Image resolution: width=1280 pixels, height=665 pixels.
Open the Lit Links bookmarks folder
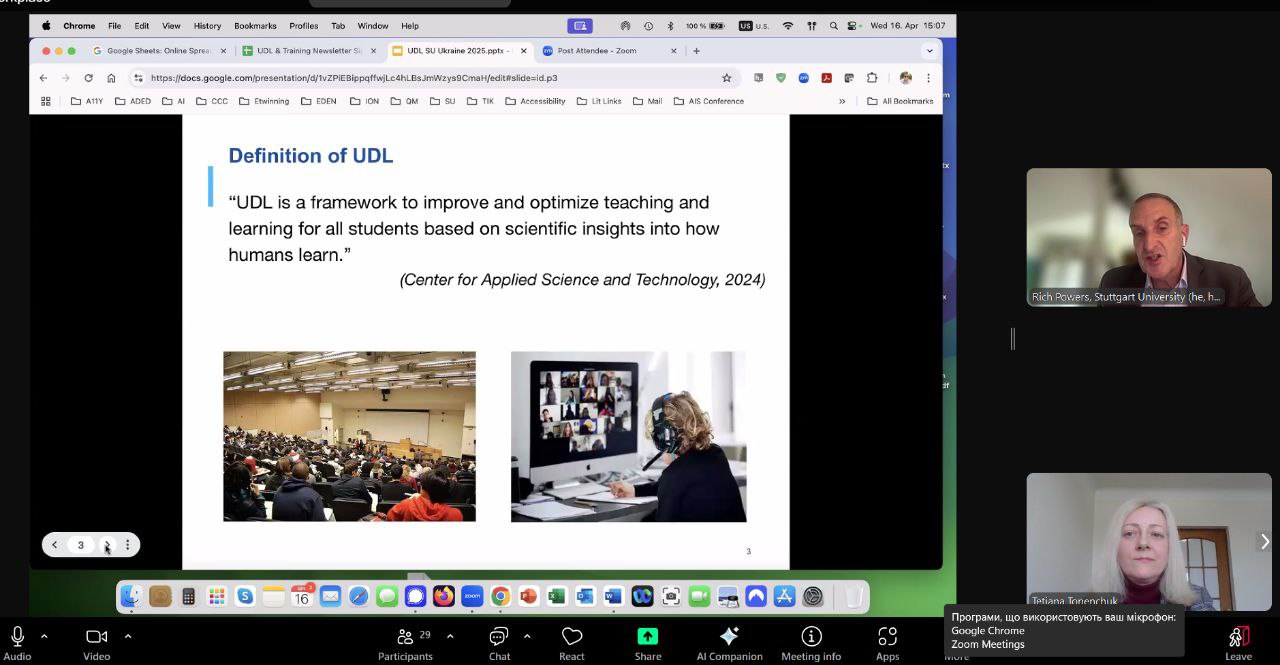point(599,101)
